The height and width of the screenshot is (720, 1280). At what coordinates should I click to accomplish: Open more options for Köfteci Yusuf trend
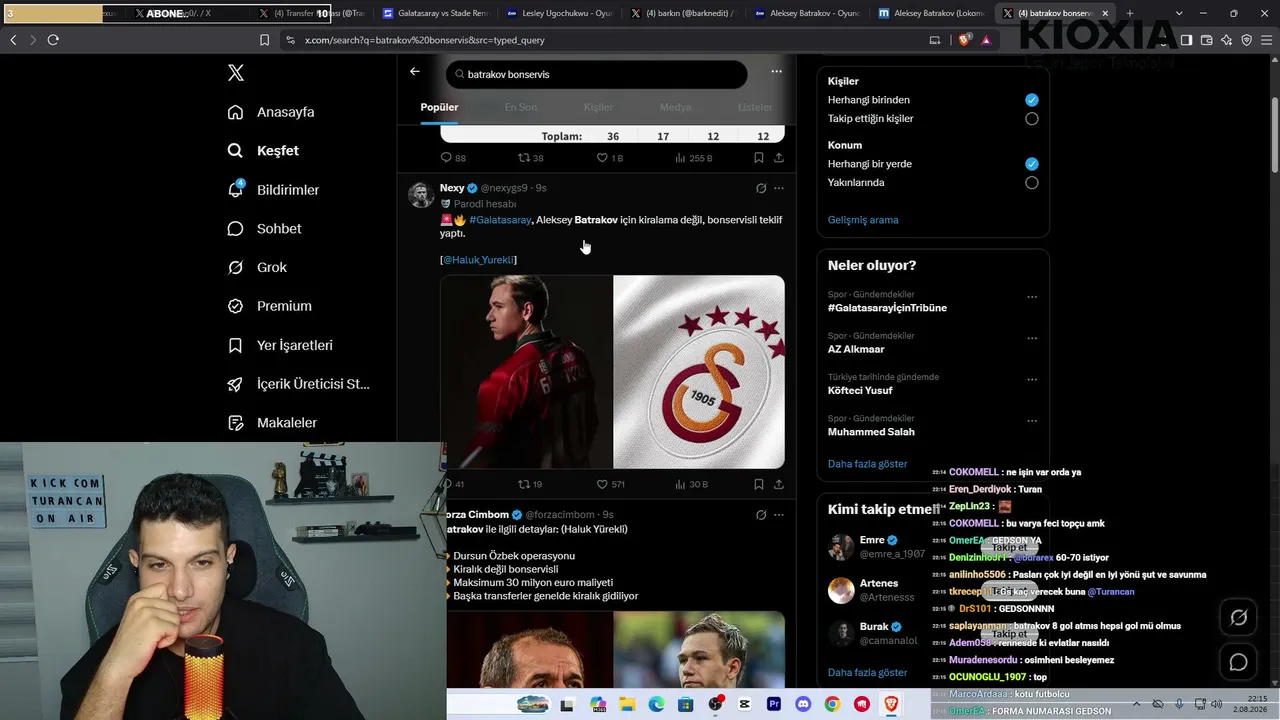[x=1032, y=379]
